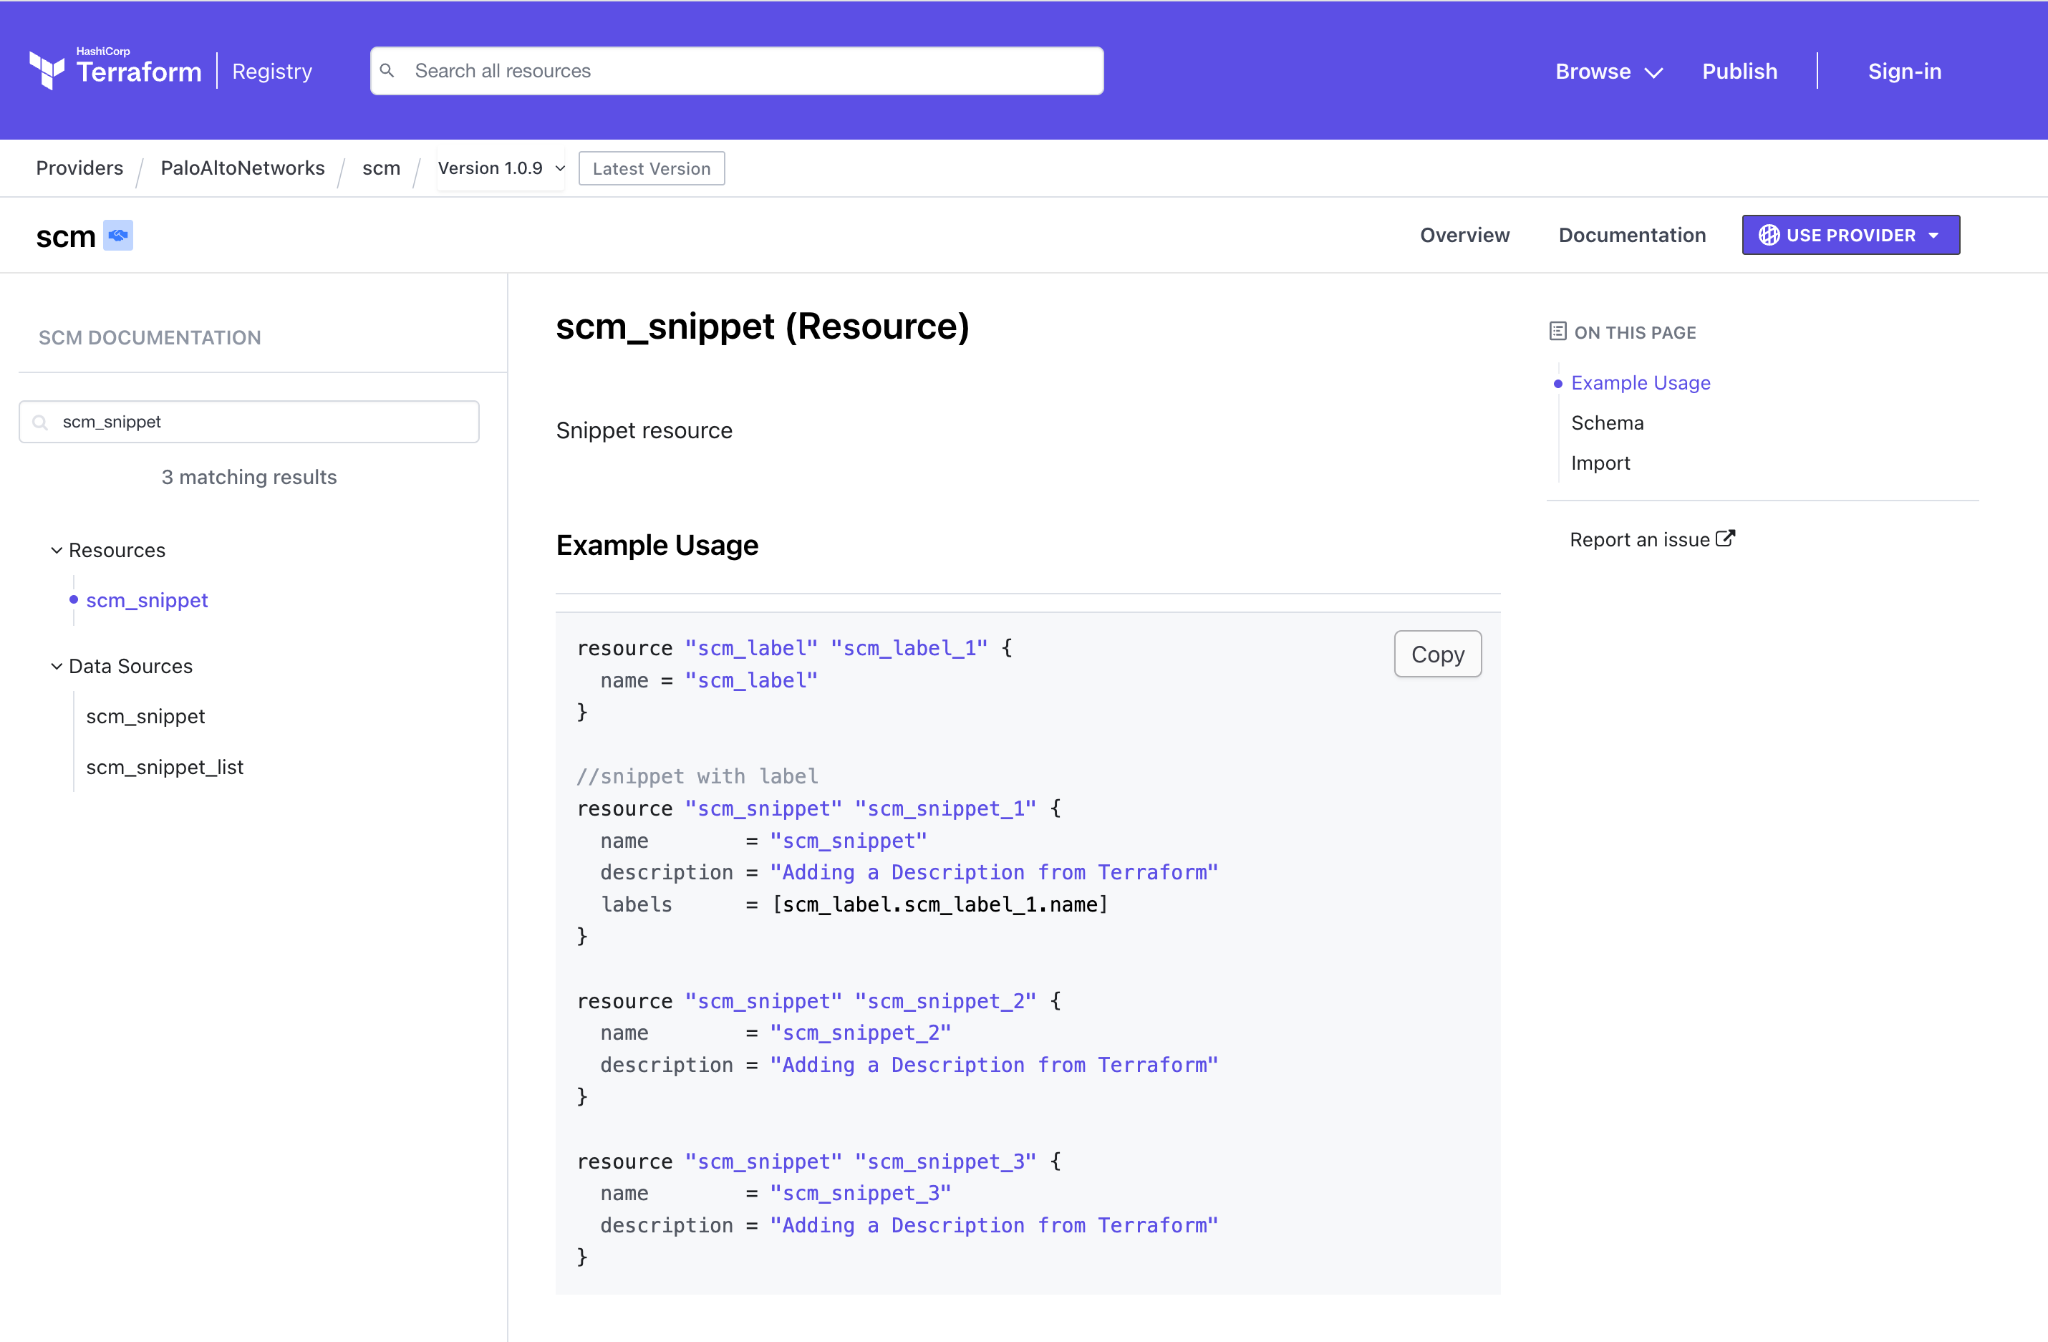Click the On This Page document icon
Image resolution: width=2048 pixels, height=1342 pixels.
[1558, 331]
